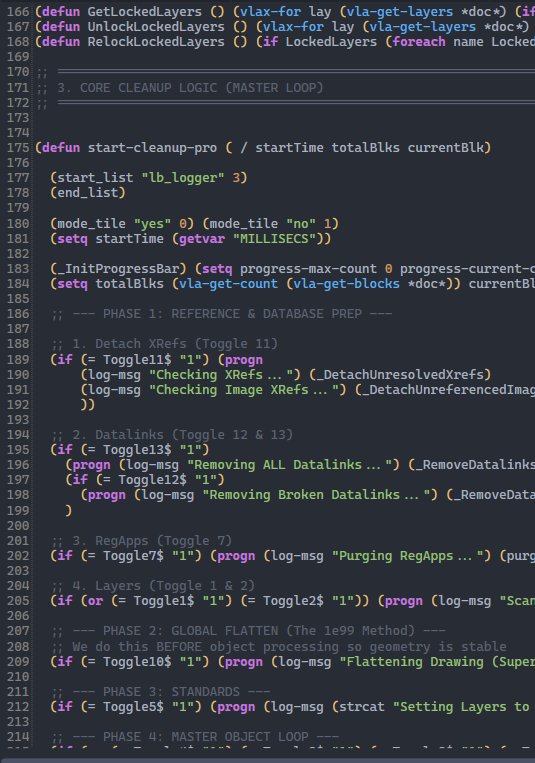Click 'Toggle11$' variable on line 189
This screenshot has height=763, width=535.
pos(137,360)
